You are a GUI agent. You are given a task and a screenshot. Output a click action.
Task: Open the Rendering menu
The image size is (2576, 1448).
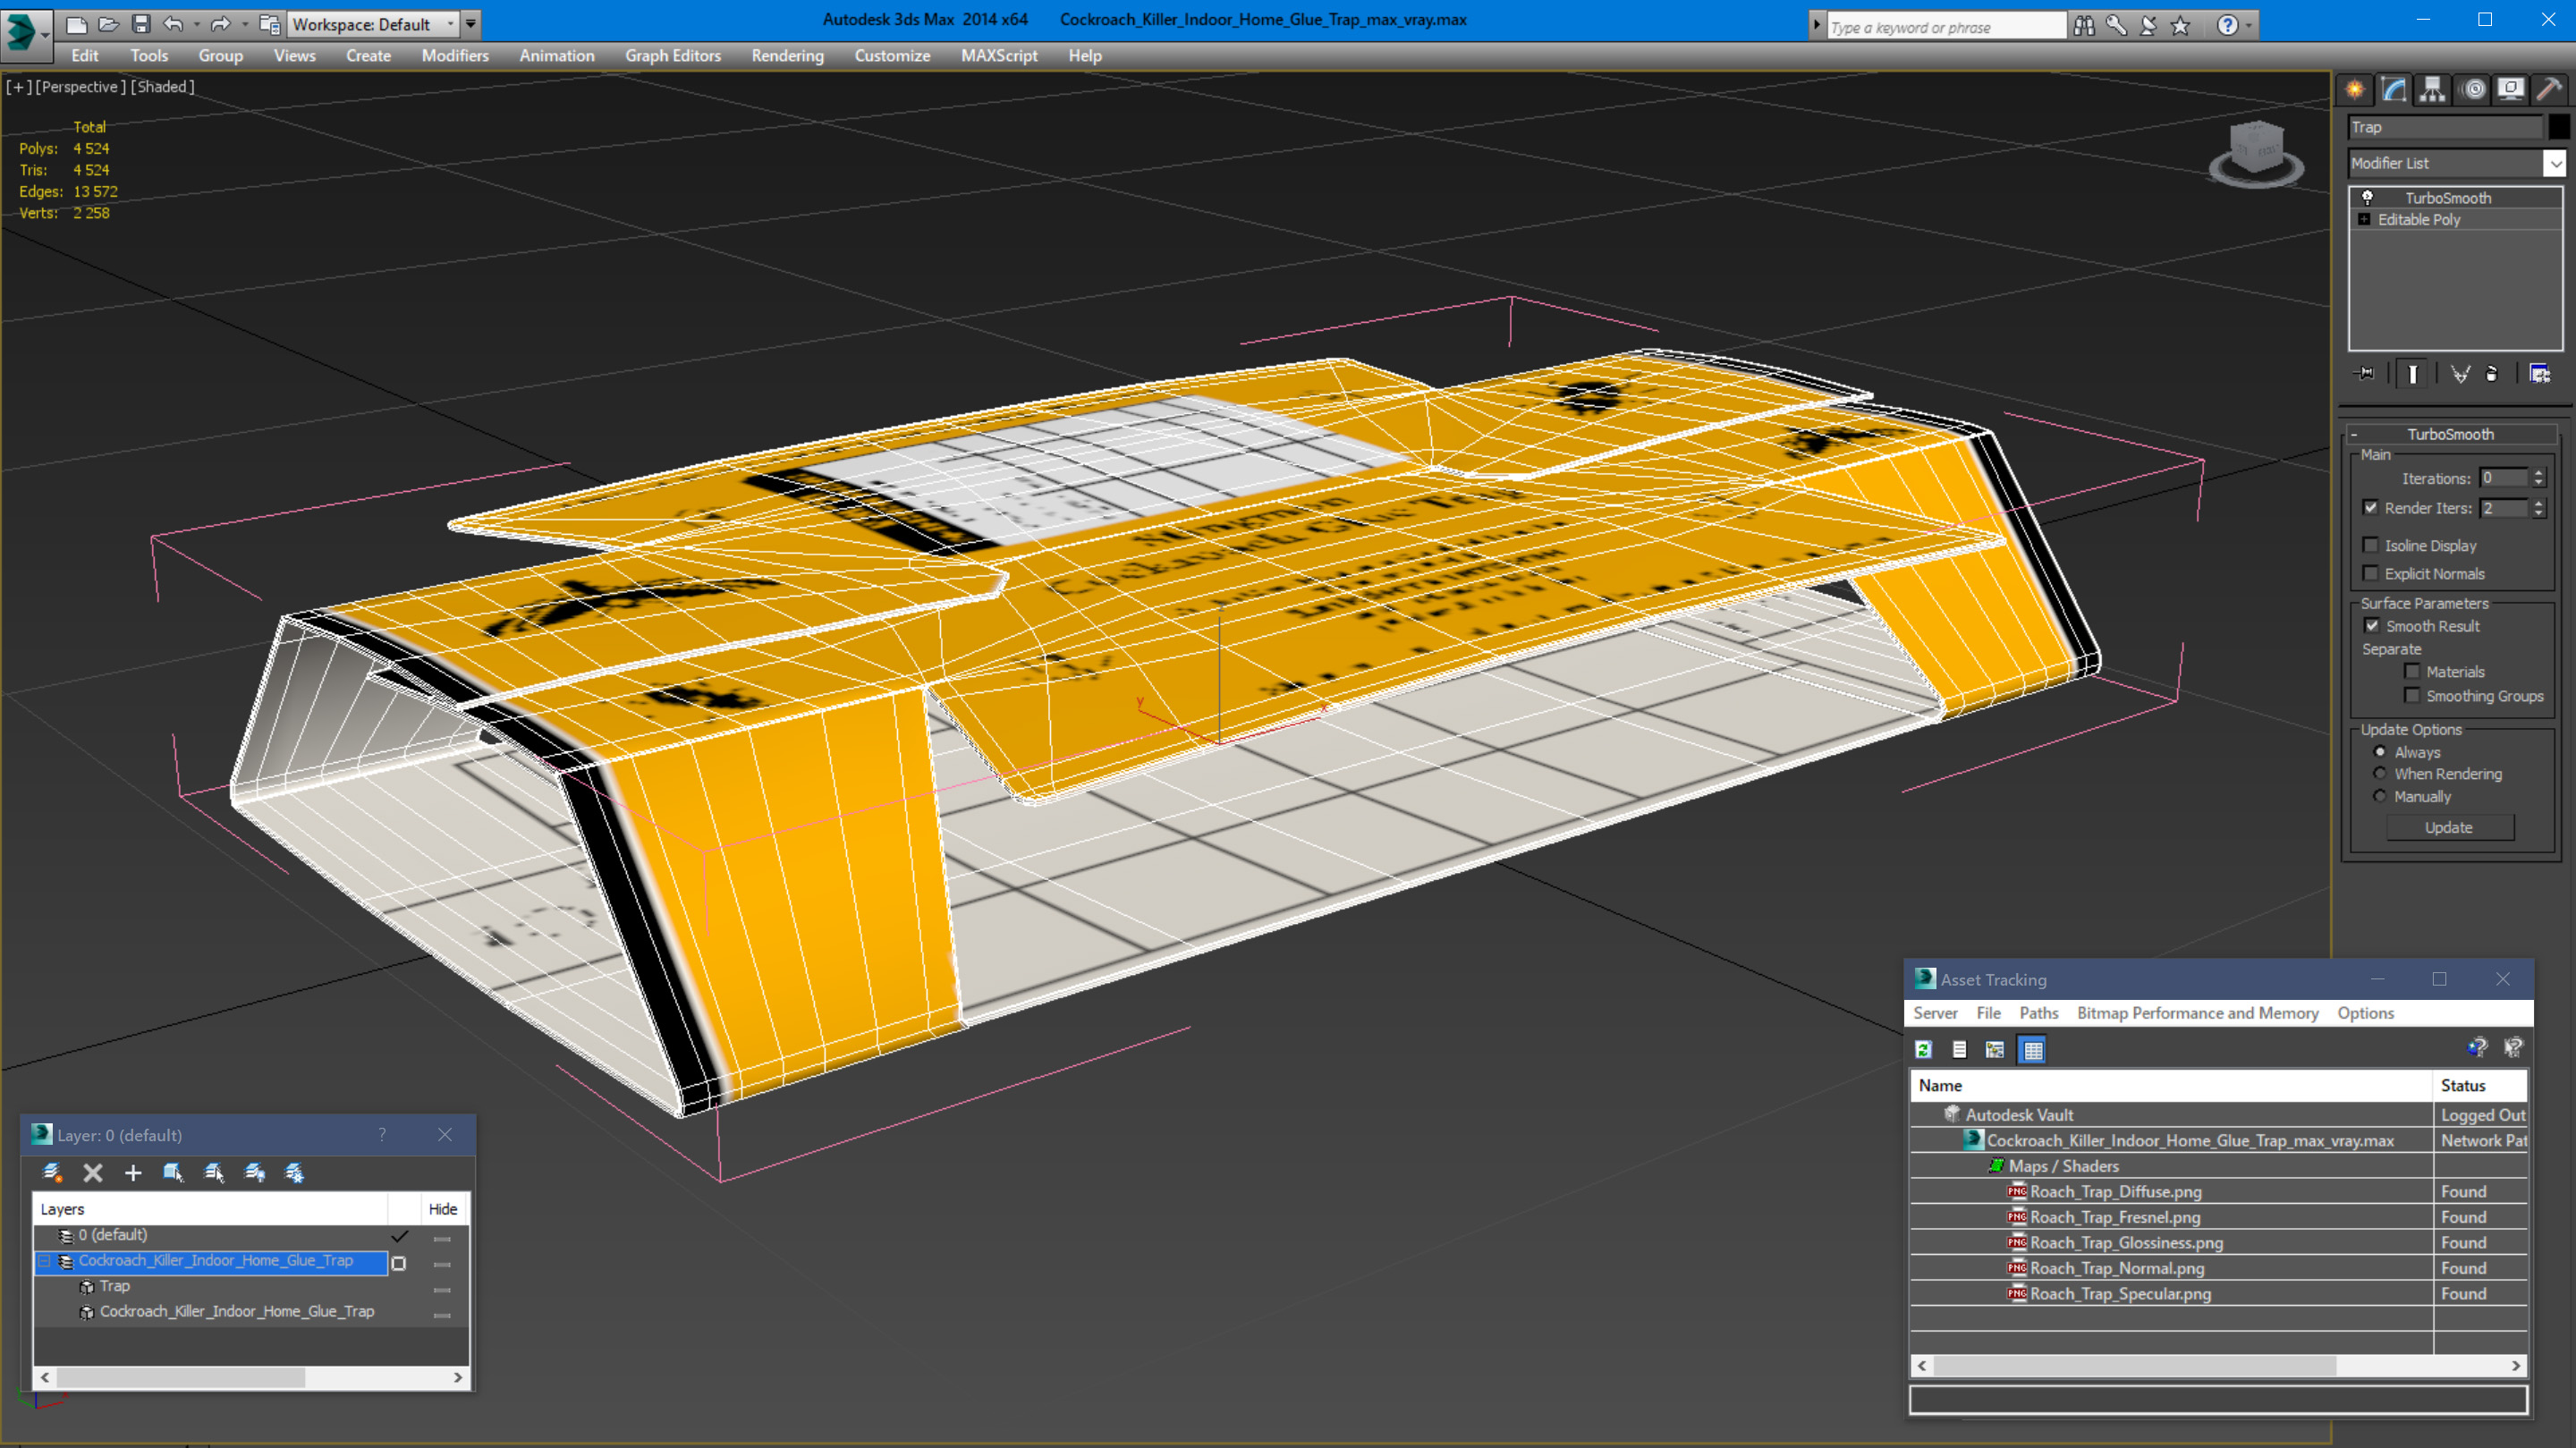(x=787, y=56)
